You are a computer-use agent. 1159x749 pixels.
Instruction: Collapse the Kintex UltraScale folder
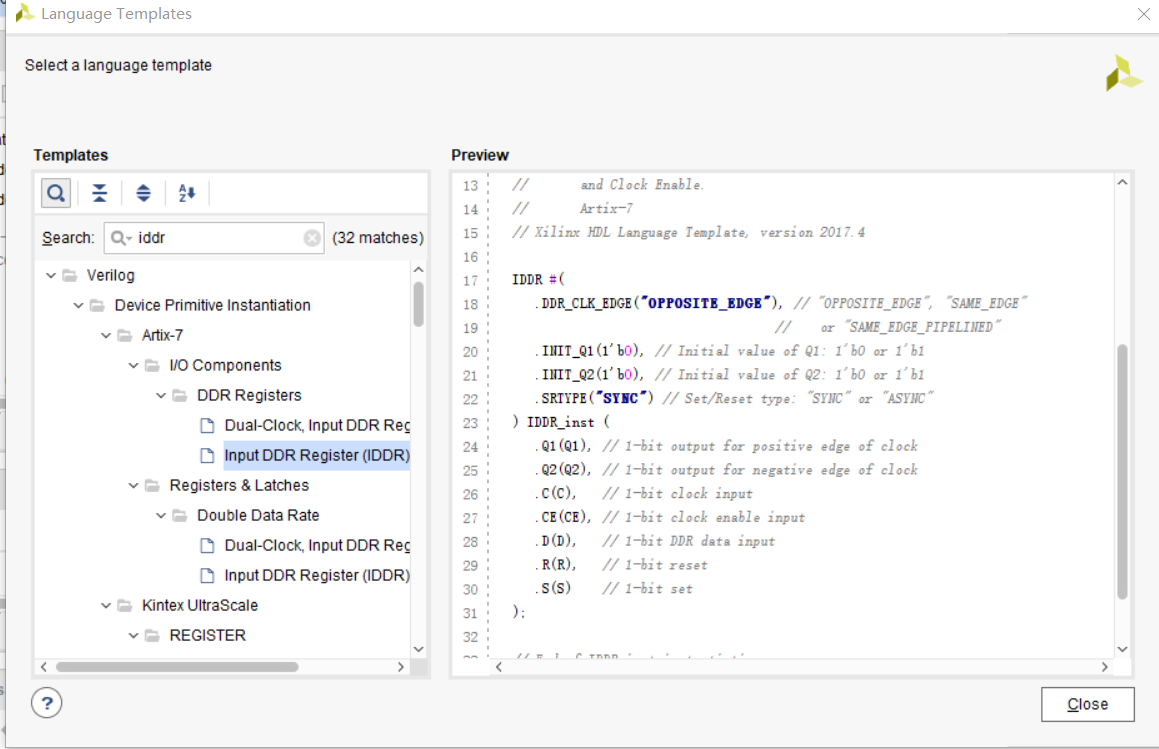(106, 605)
